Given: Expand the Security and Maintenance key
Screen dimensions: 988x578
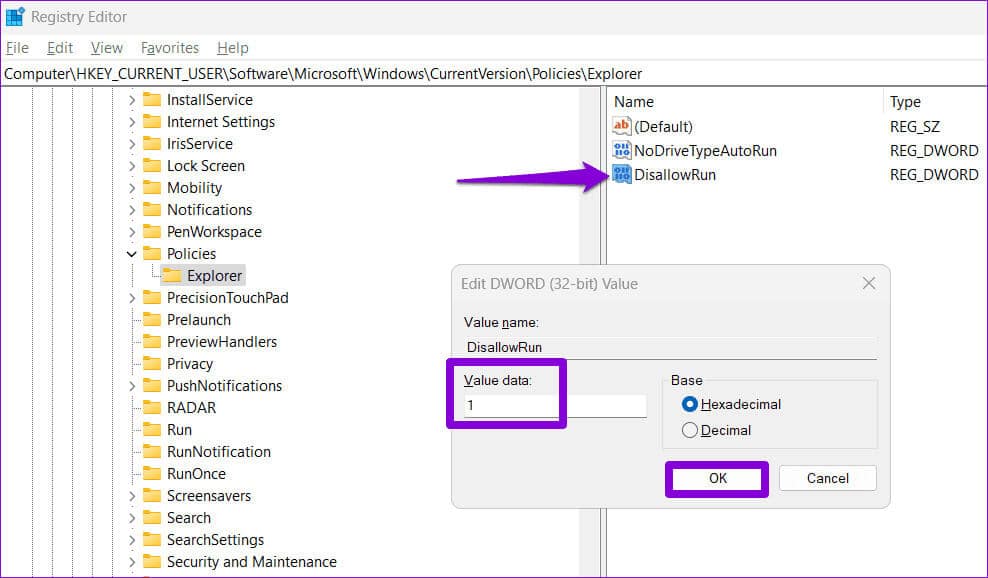Looking at the screenshot, I should tap(132, 562).
